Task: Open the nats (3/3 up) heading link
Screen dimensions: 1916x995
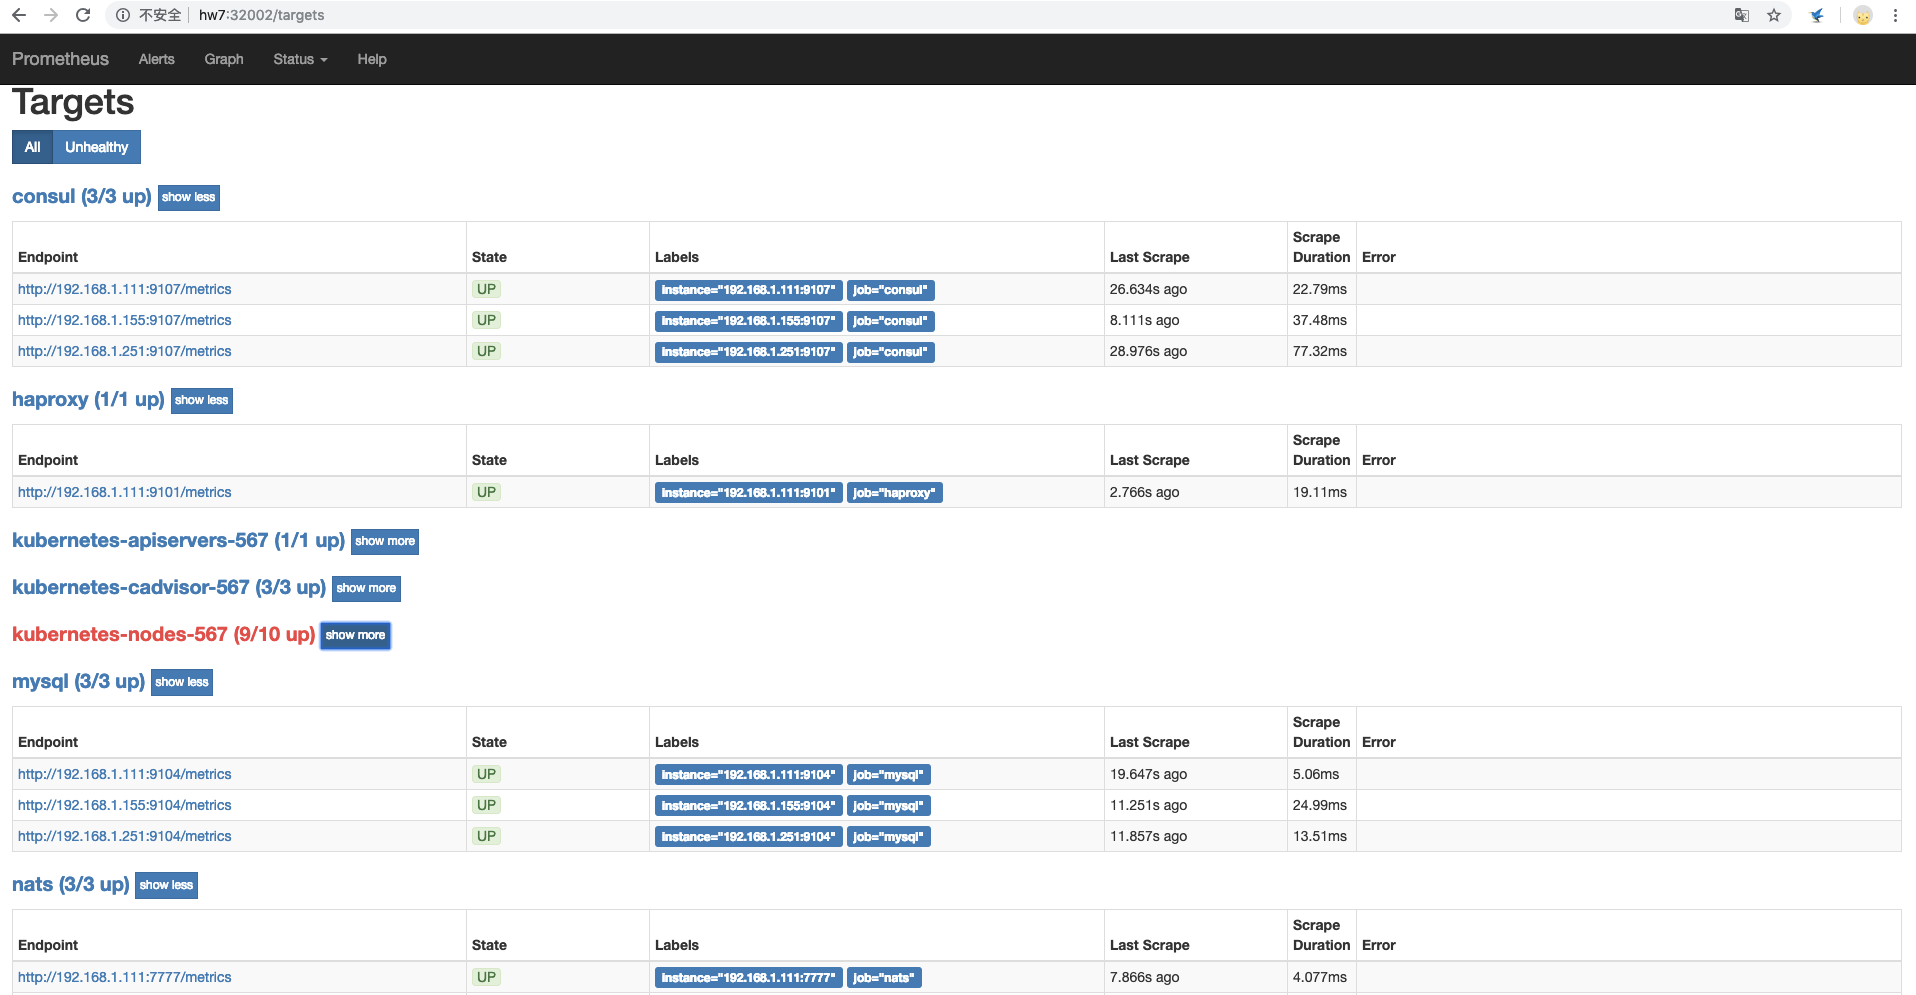Action: (x=70, y=884)
